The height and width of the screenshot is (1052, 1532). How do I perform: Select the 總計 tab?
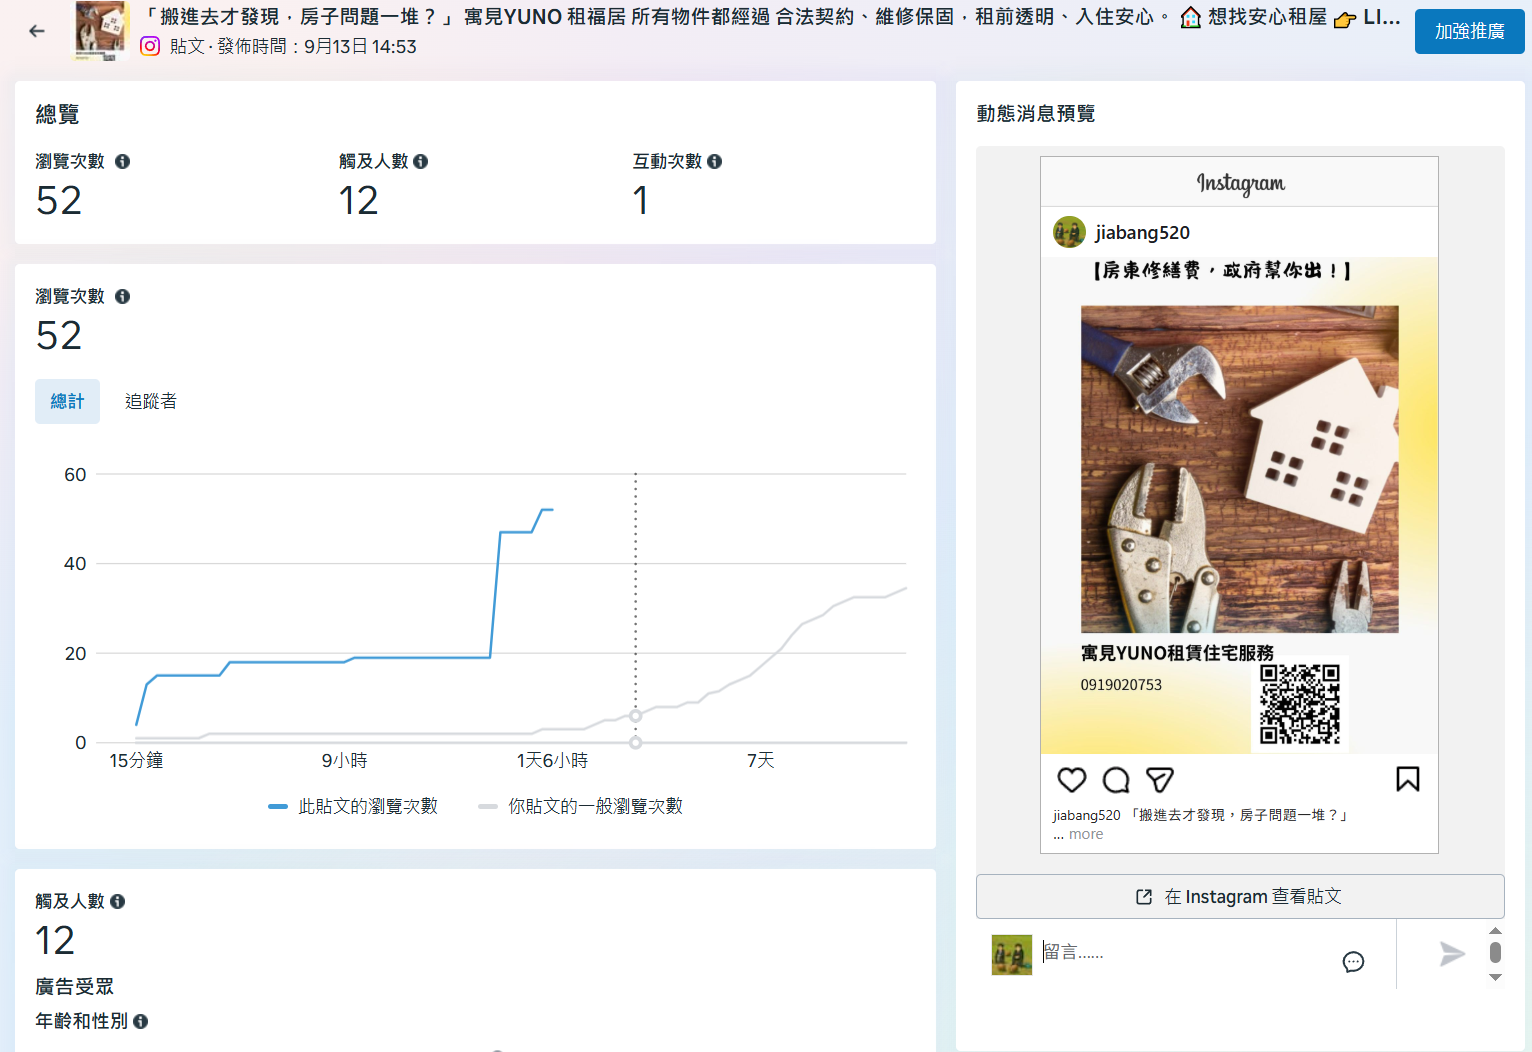click(x=67, y=401)
